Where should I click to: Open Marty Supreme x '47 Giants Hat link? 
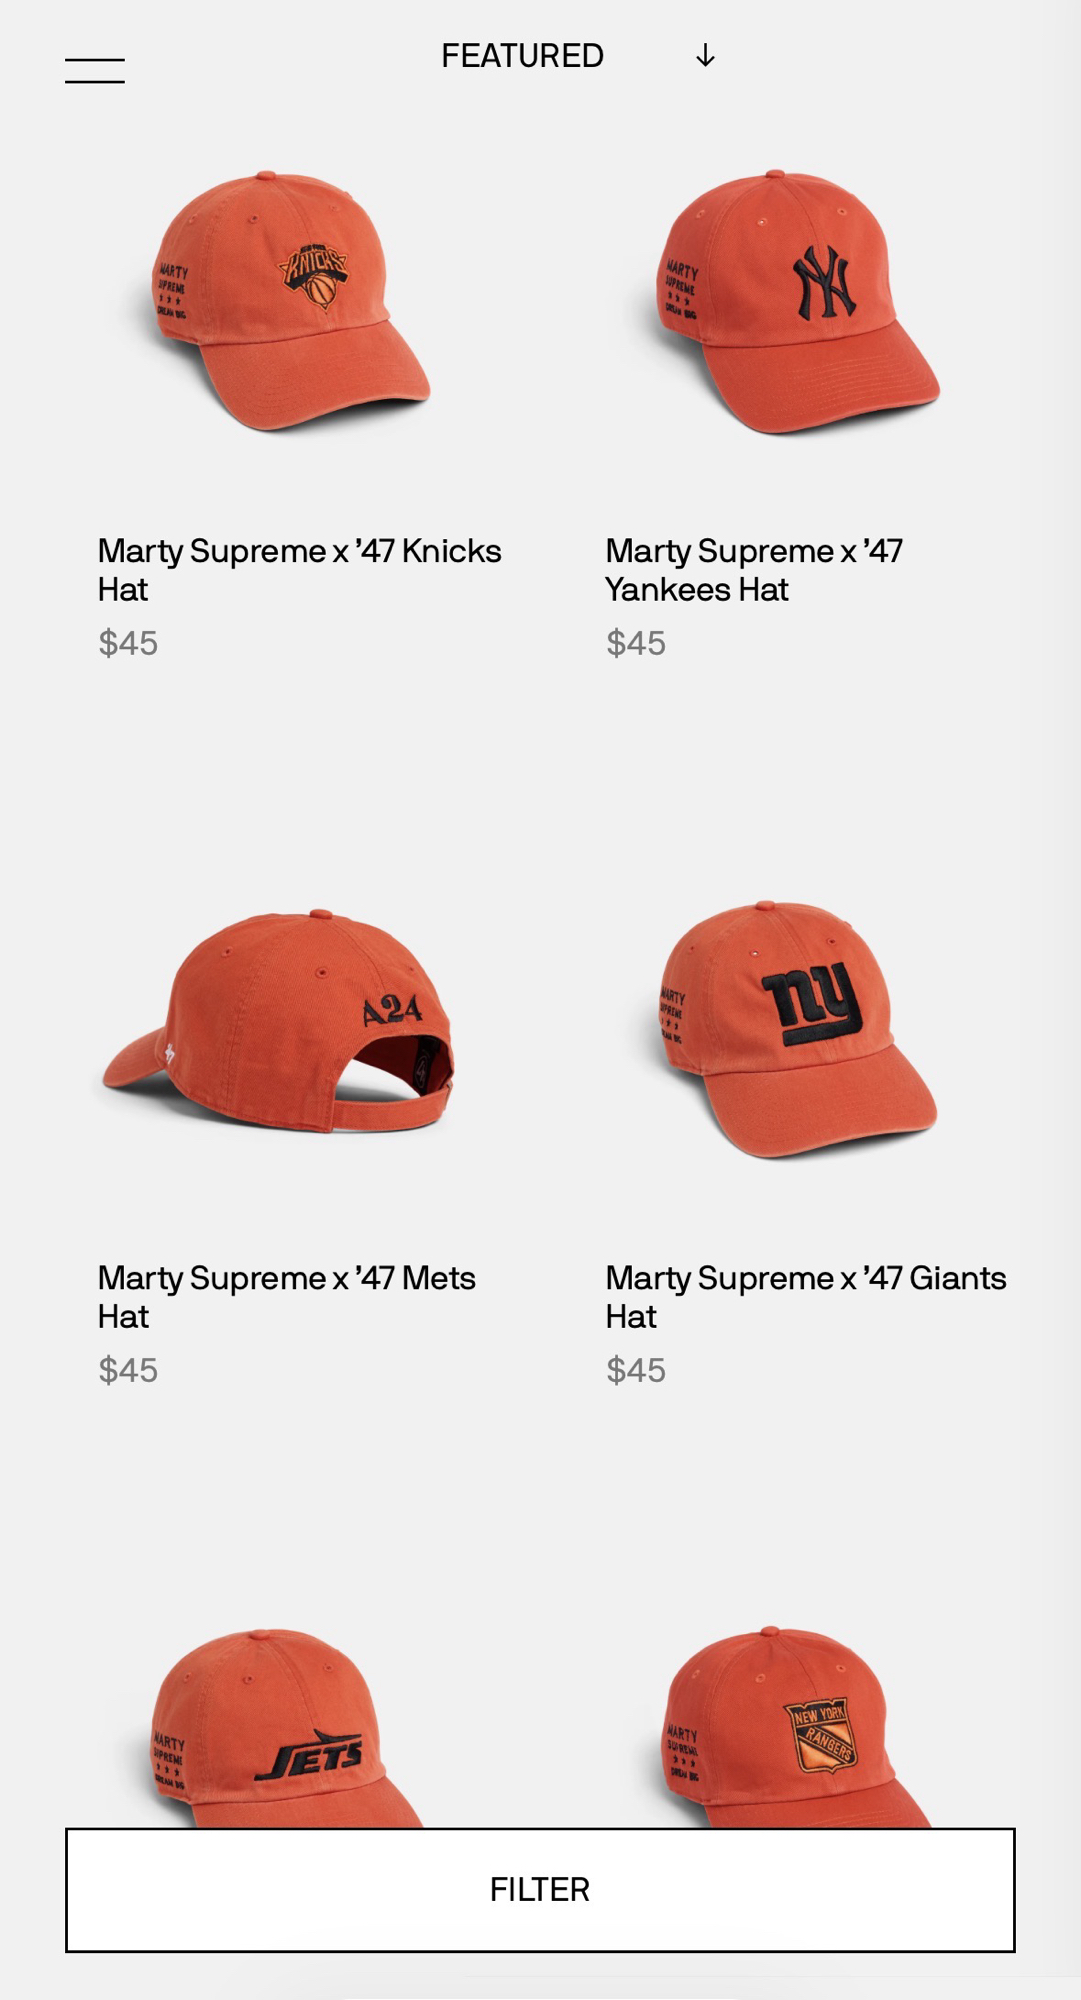[806, 1297]
